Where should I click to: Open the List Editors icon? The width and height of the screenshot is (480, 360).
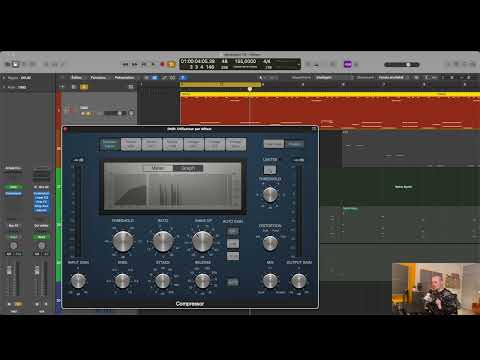pos(448,64)
